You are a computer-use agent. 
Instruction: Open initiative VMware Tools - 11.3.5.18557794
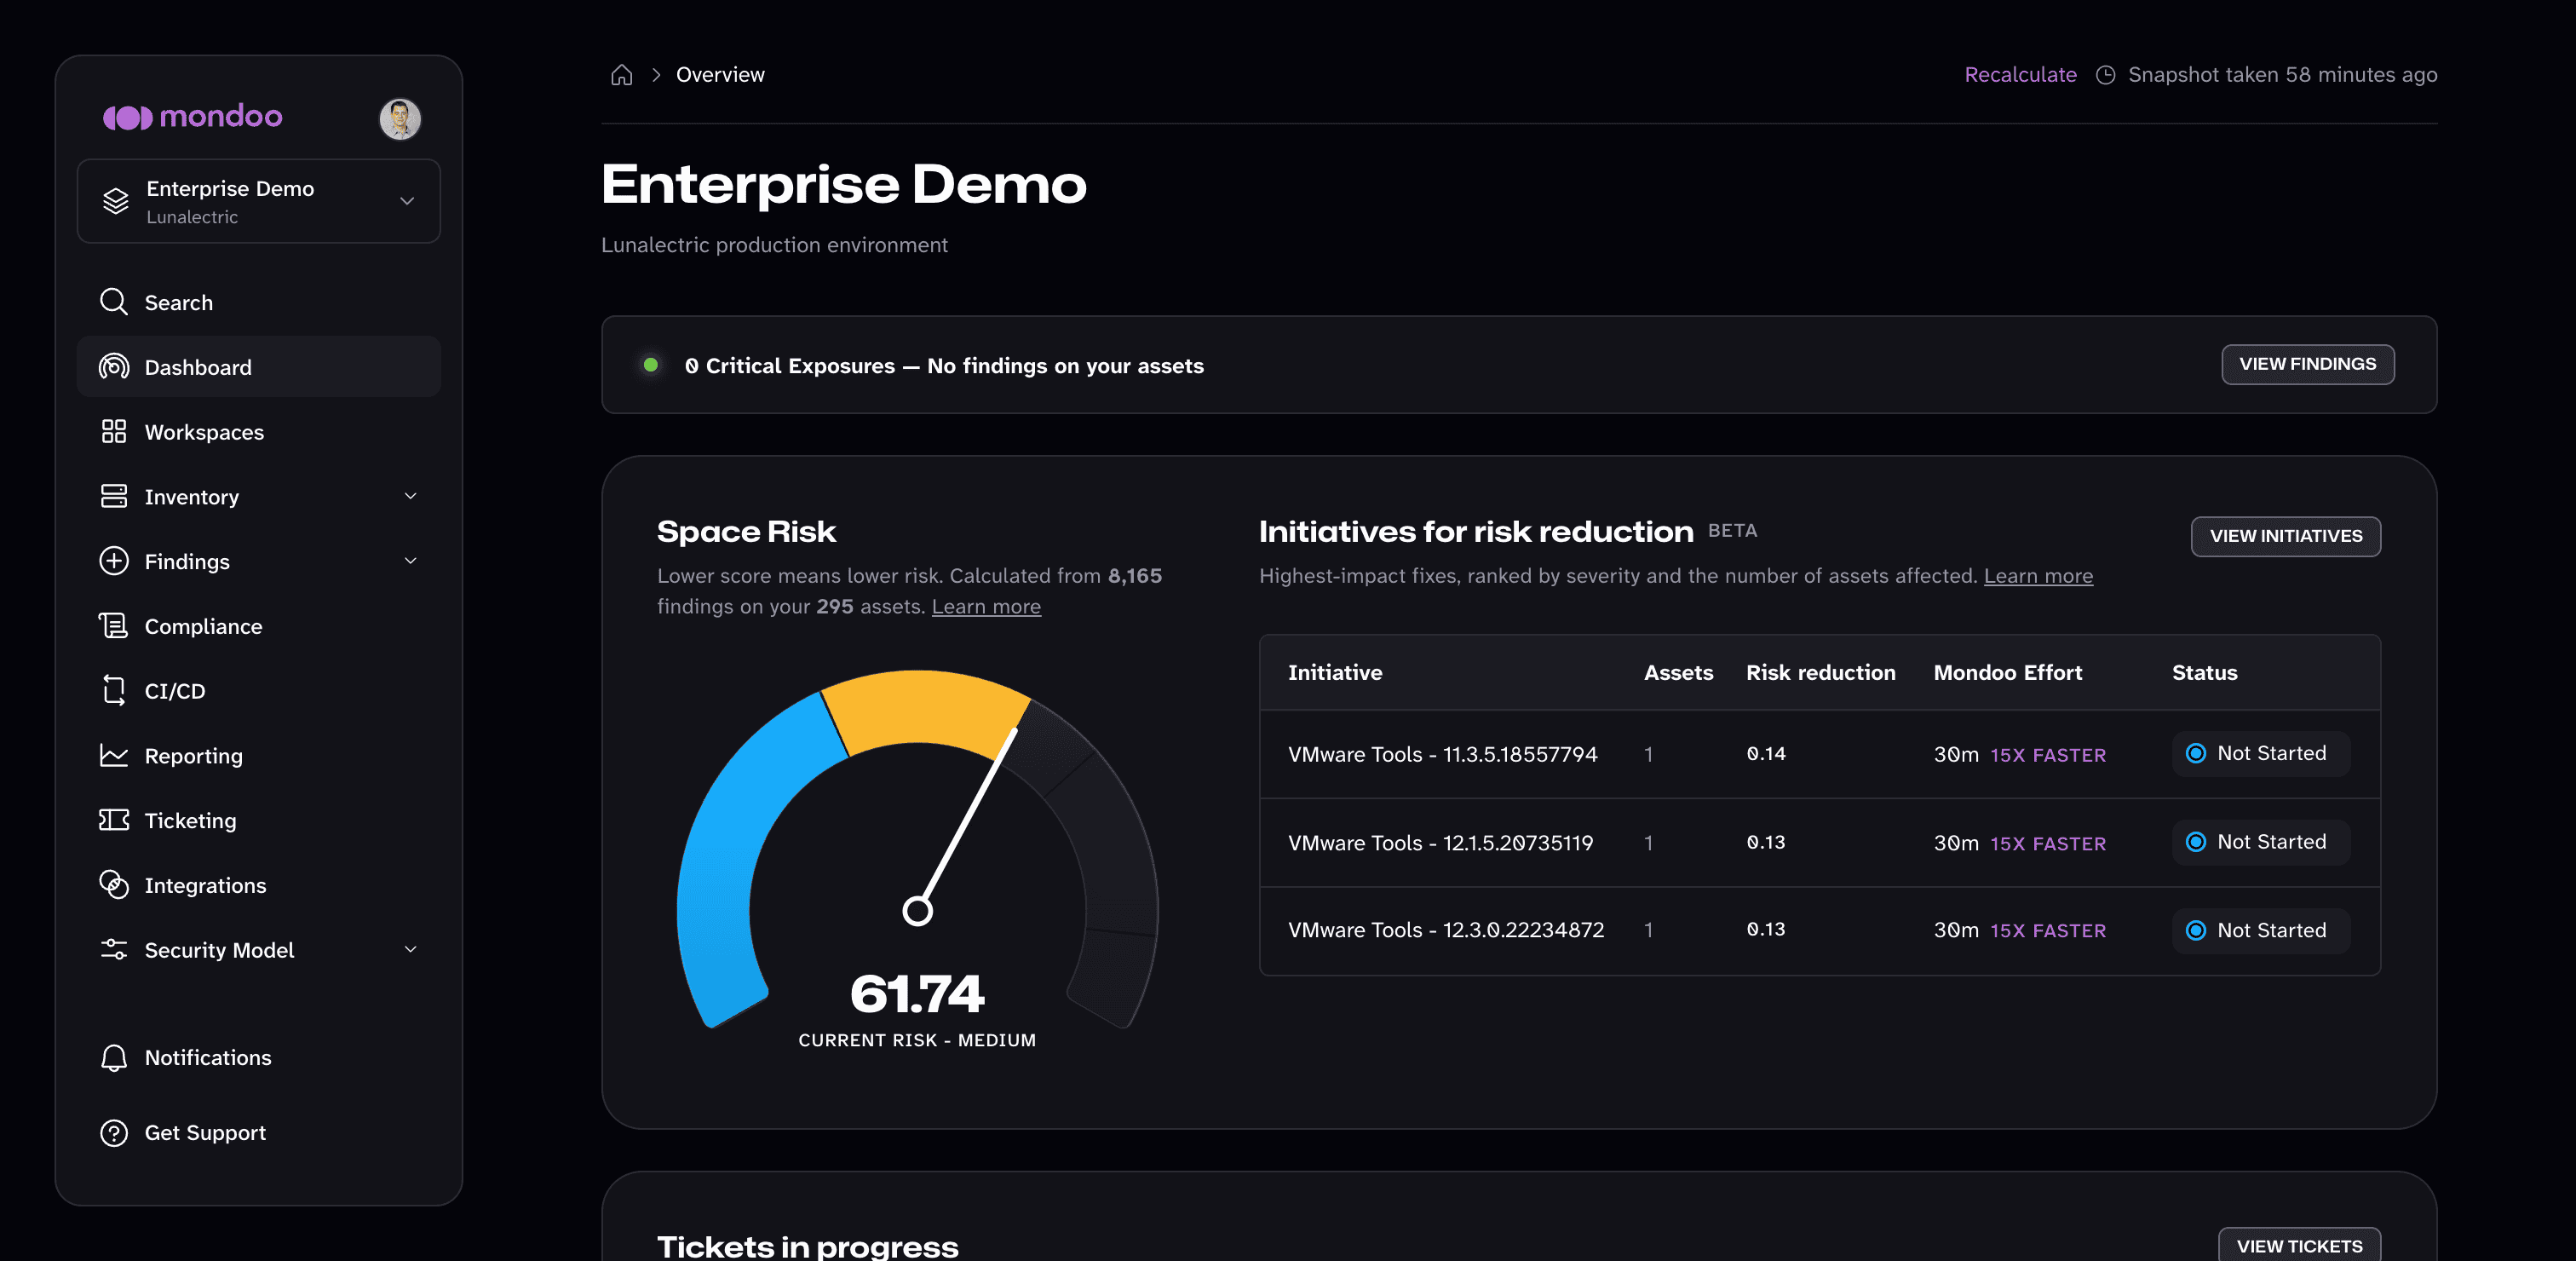click(1442, 754)
